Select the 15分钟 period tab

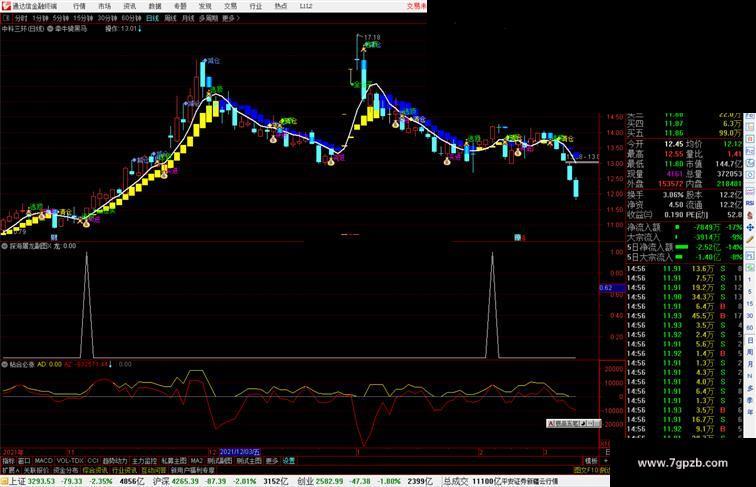(82, 18)
